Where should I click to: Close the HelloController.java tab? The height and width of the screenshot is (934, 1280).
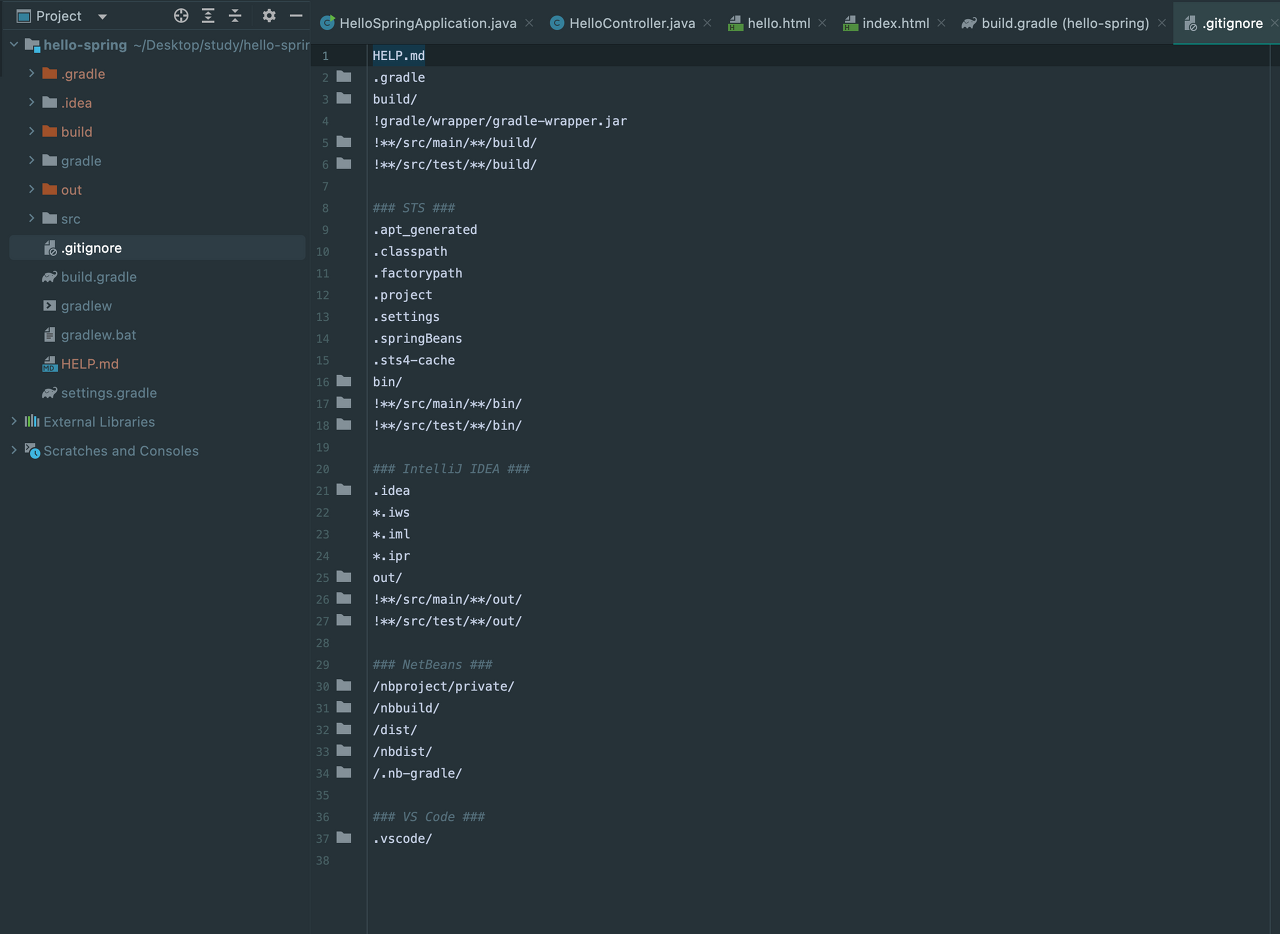tap(707, 23)
